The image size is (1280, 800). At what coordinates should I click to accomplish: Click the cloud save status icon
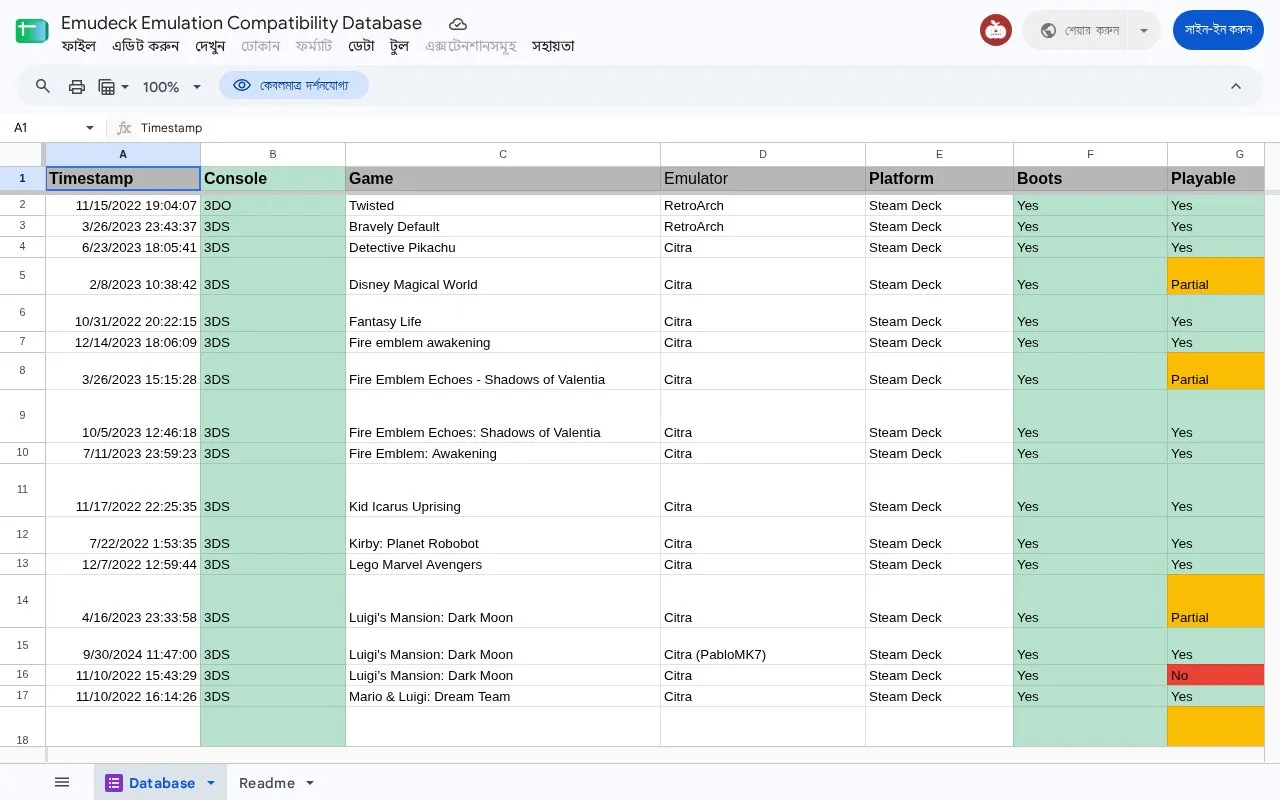click(x=457, y=23)
